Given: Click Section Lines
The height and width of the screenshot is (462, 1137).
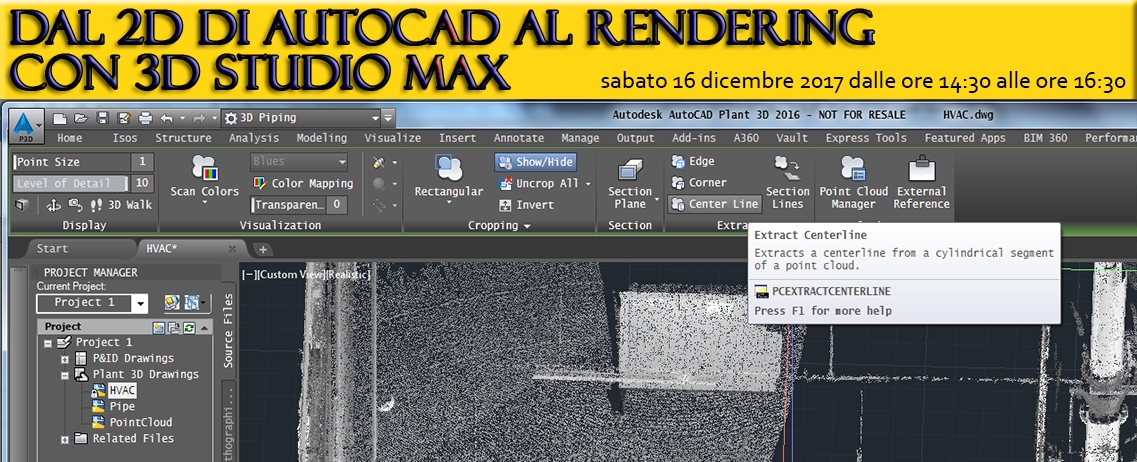Looking at the screenshot, I should (787, 183).
